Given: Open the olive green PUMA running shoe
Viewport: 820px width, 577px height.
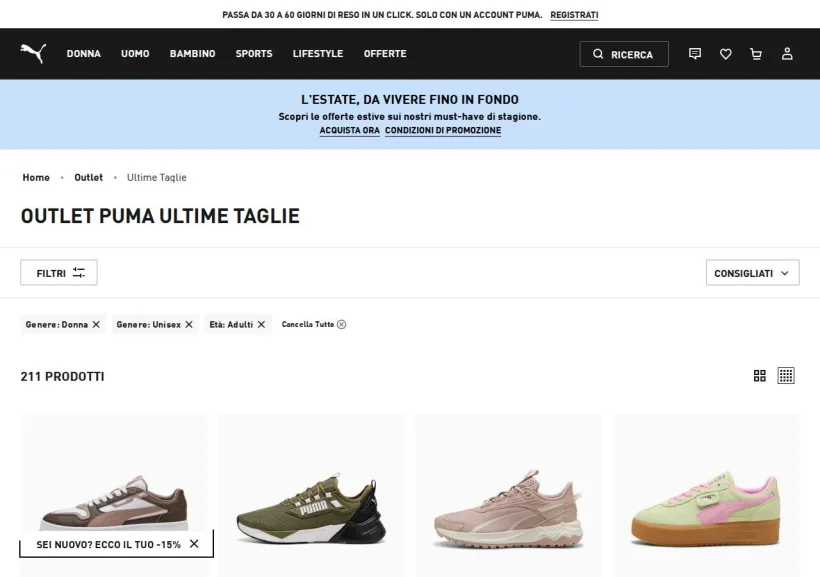Looking at the screenshot, I should click(311, 495).
